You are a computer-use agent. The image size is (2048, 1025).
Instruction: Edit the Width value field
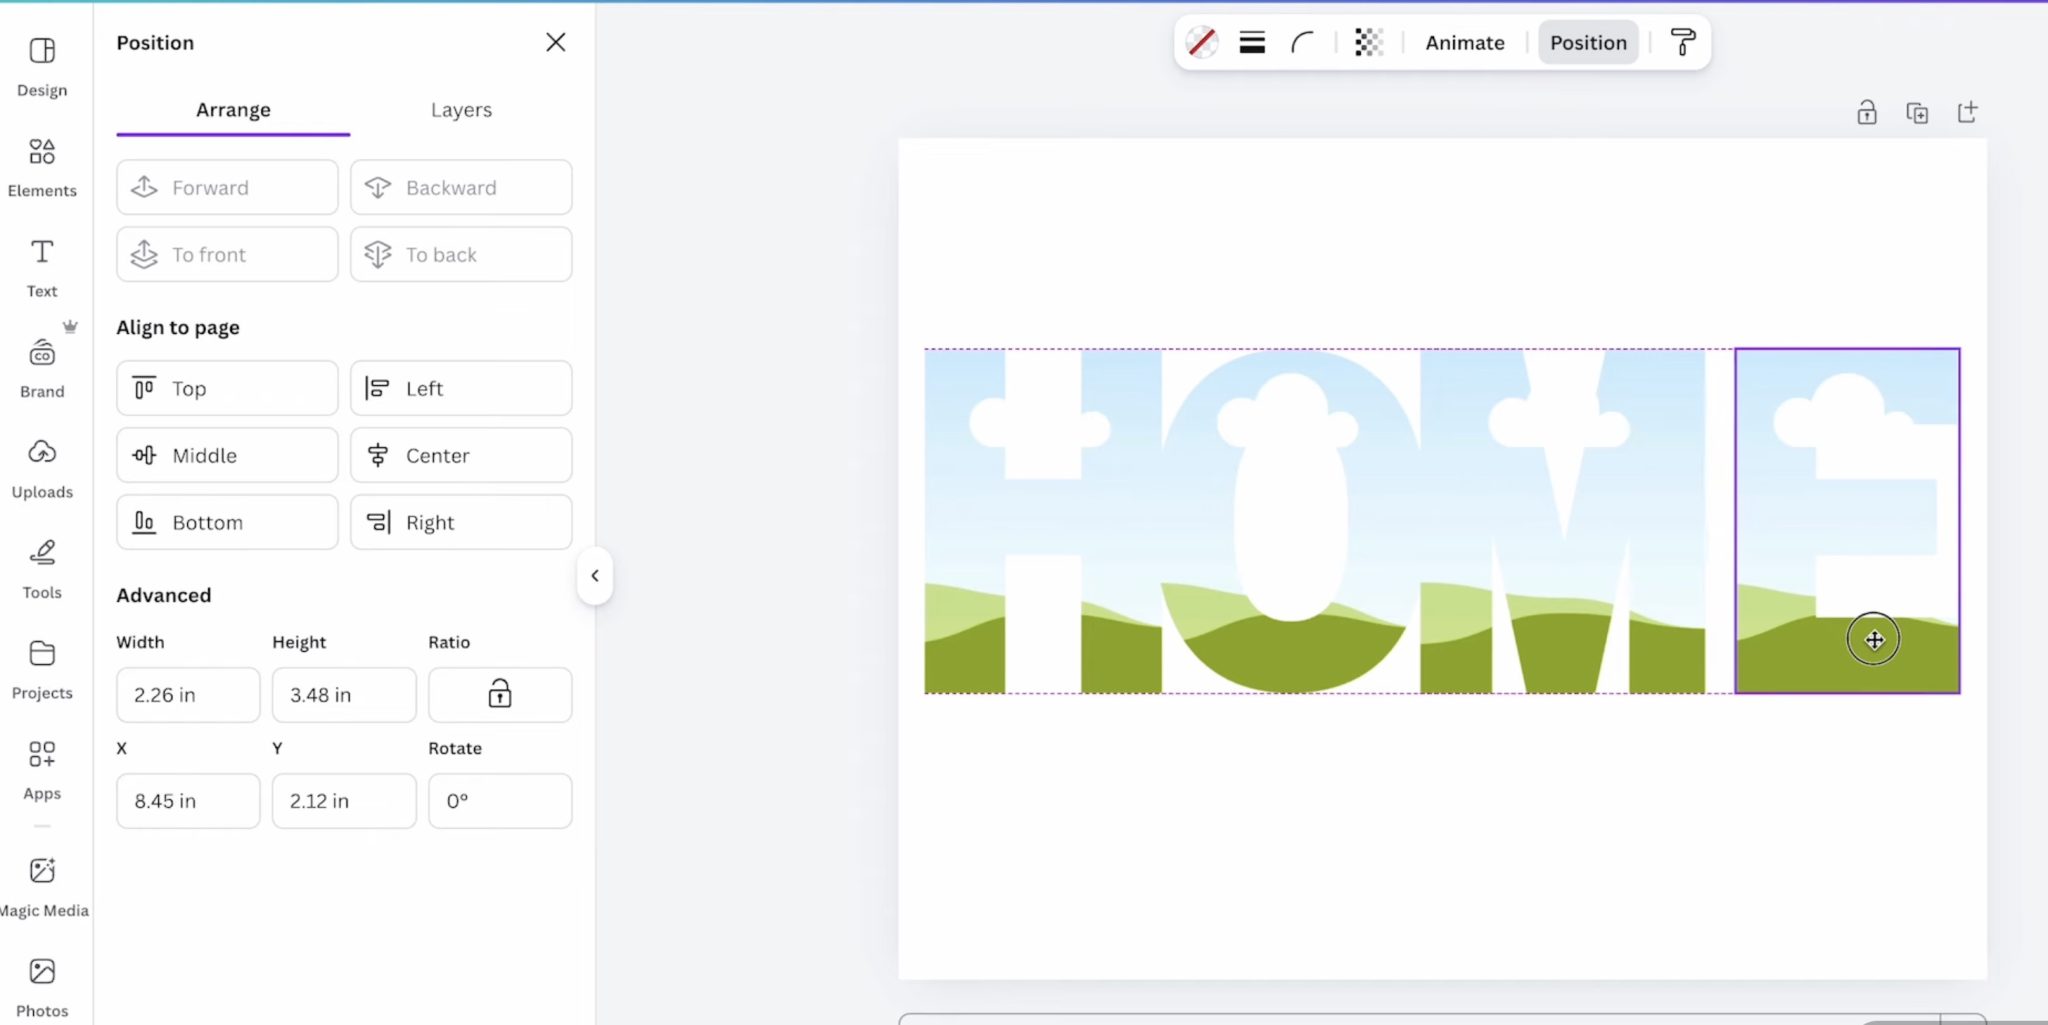[187, 694]
